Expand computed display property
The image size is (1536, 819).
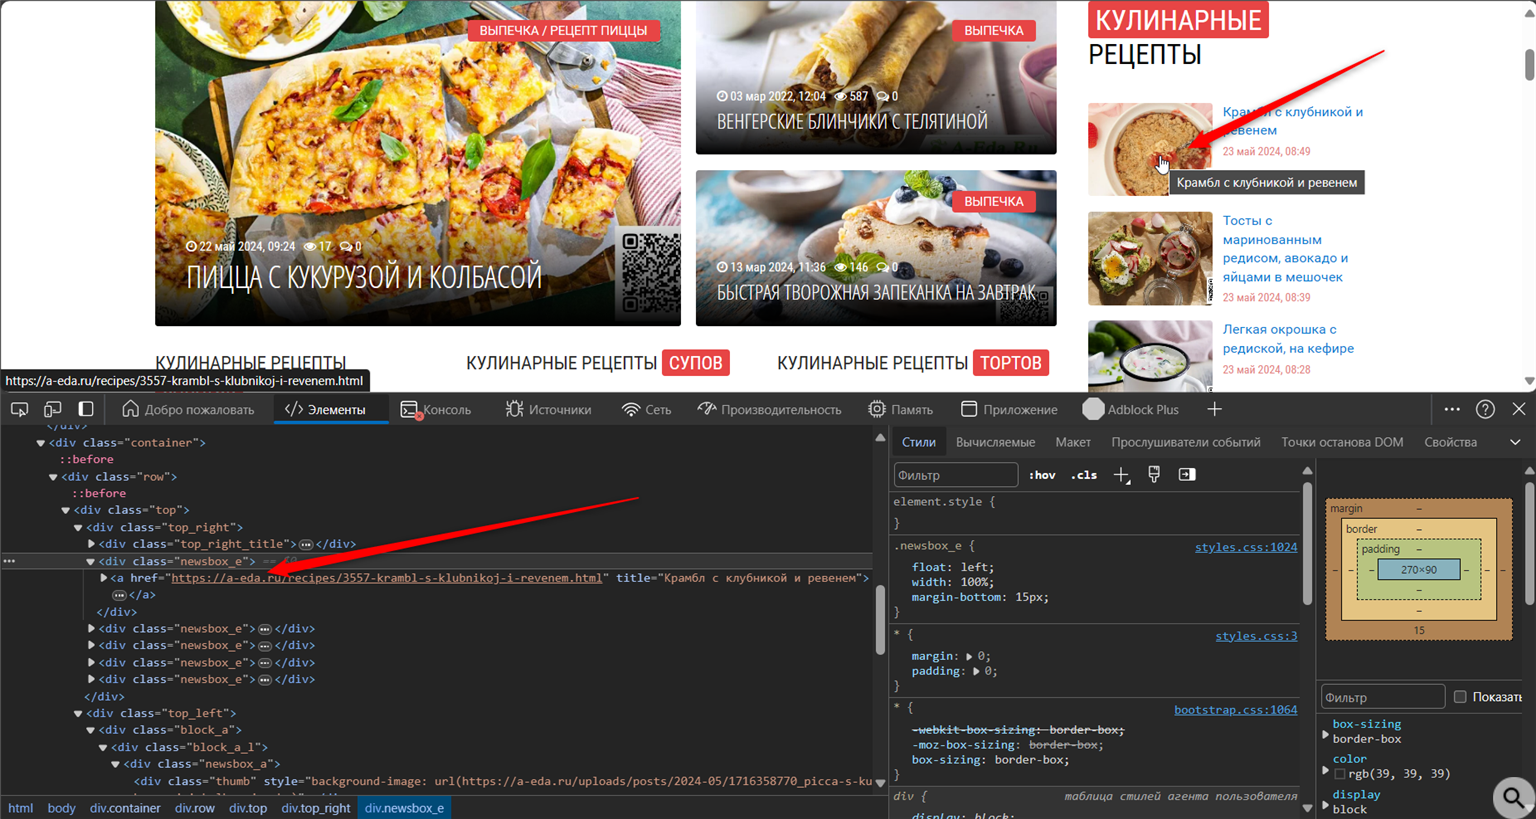(x=1326, y=805)
